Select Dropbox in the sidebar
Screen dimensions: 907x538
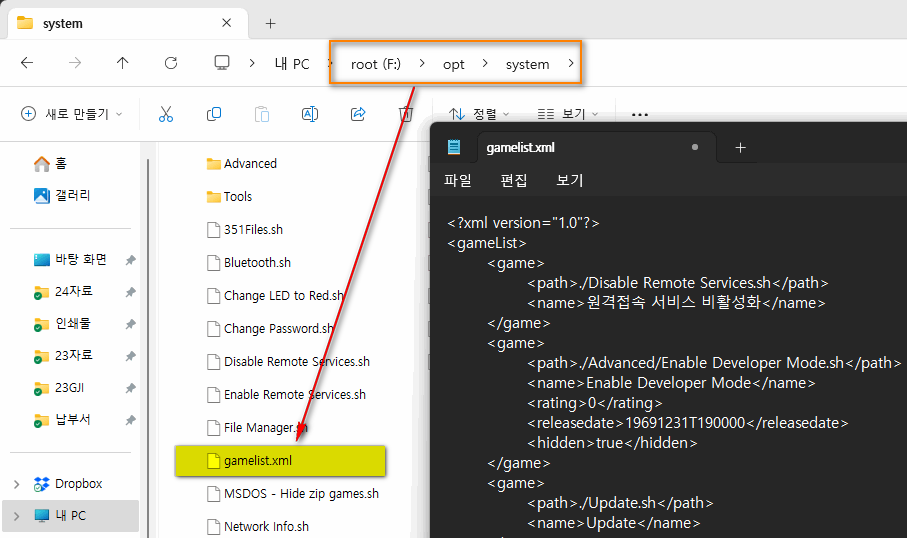(68, 484)
